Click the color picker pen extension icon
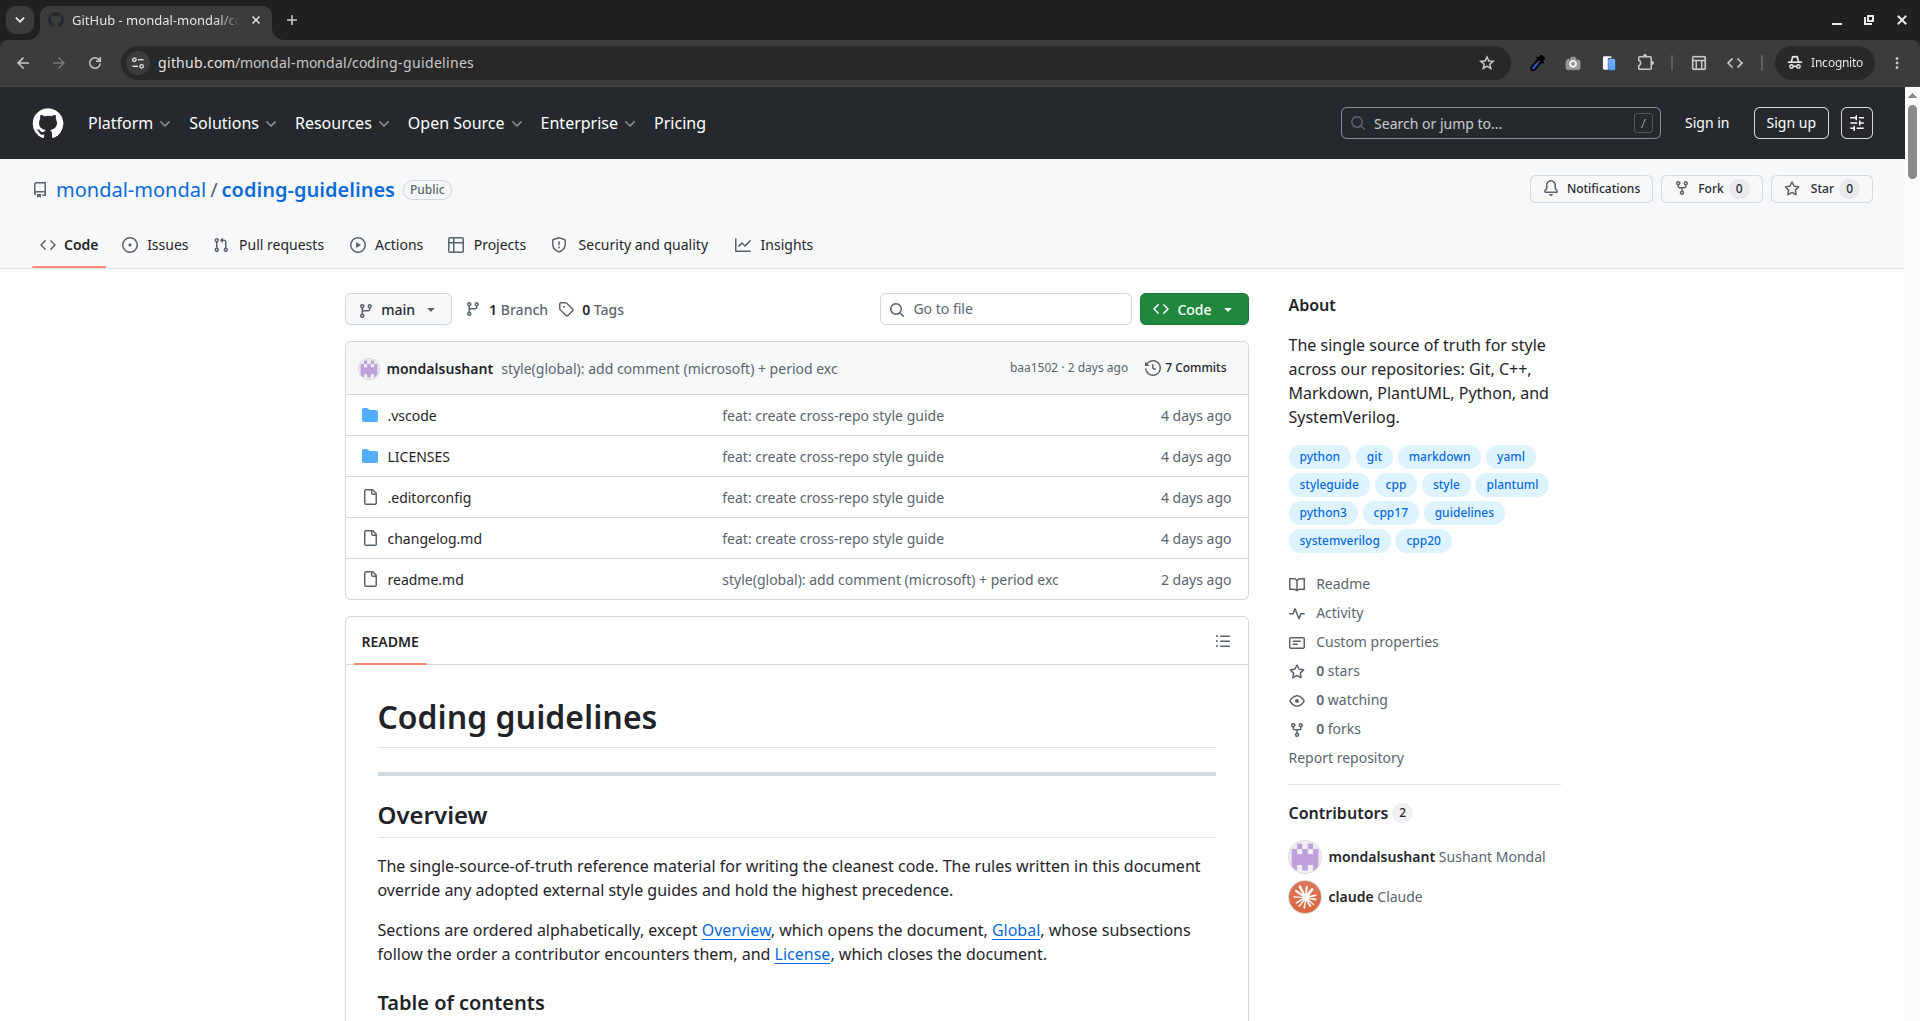Viewport: 1920px width, 1021px height. 1537,63
